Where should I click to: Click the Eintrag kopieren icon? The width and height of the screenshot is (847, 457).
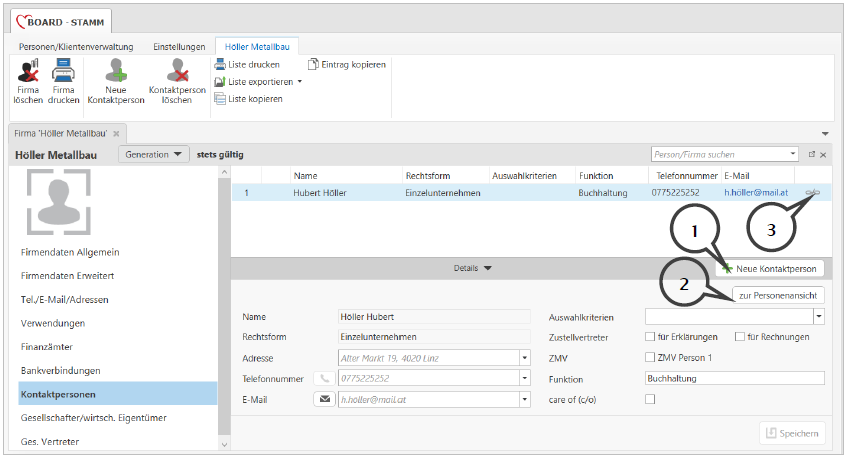pyautogui.click(x=314, y=65)
